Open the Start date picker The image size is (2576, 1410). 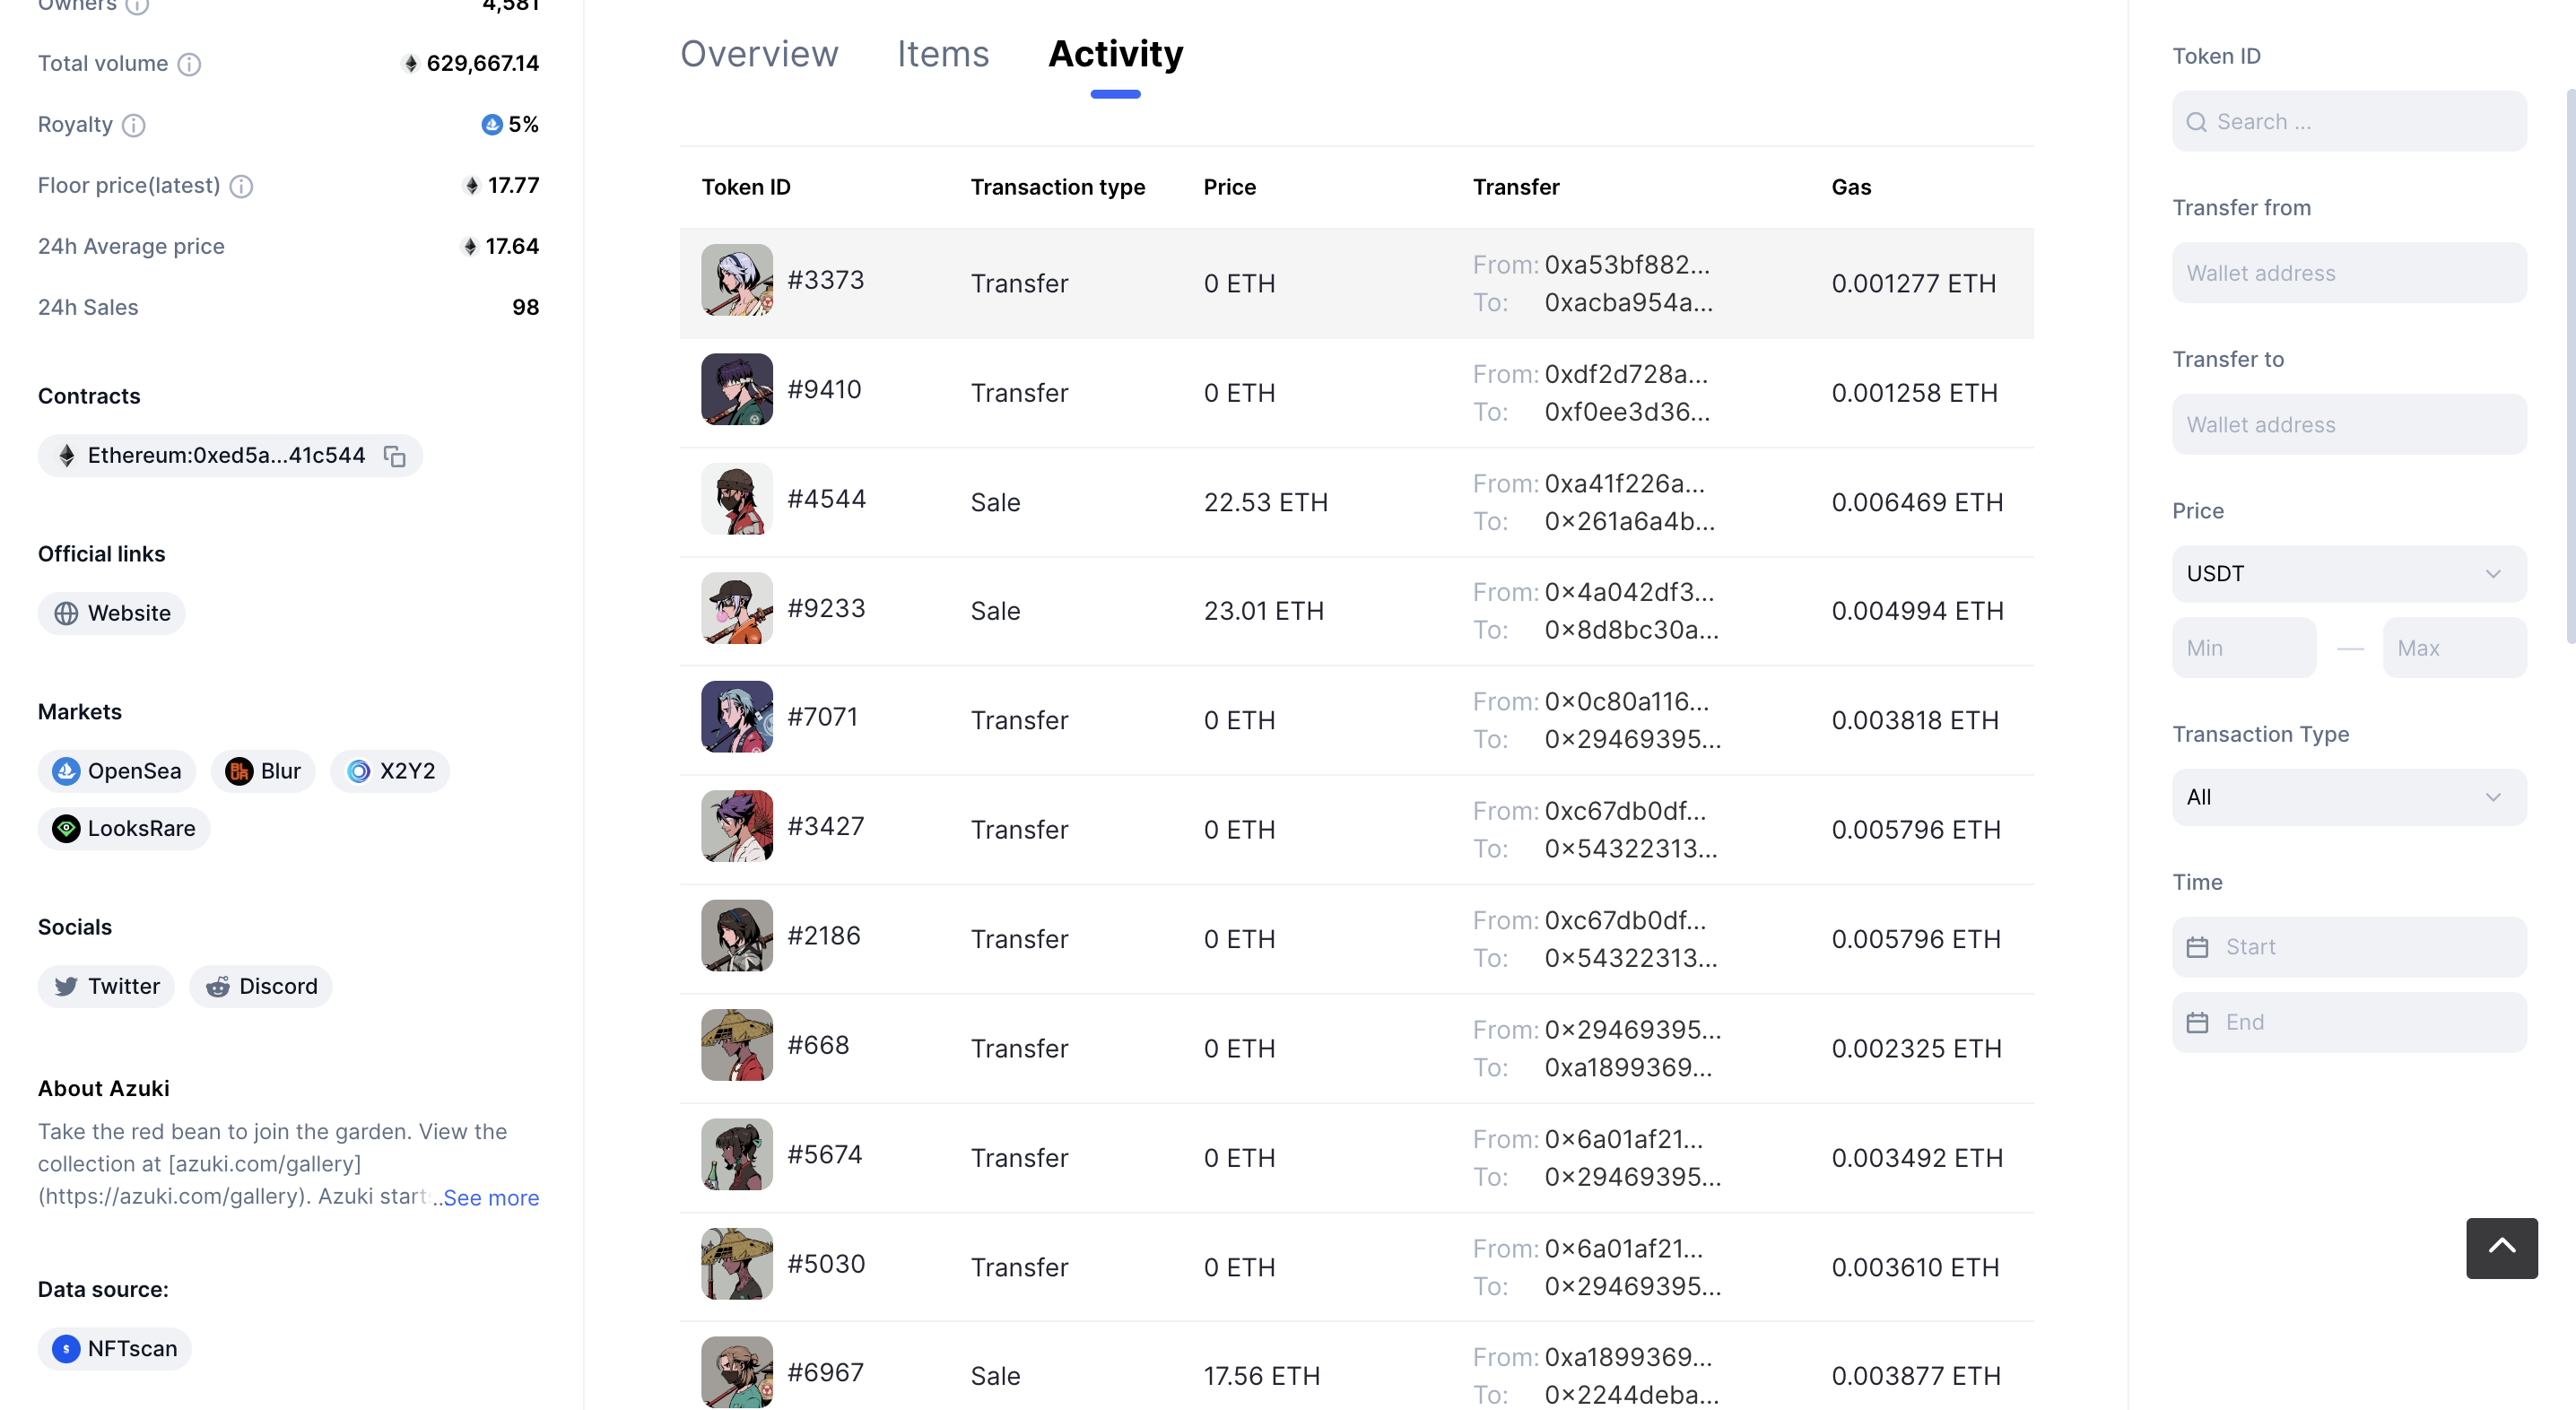(2348, 946)
